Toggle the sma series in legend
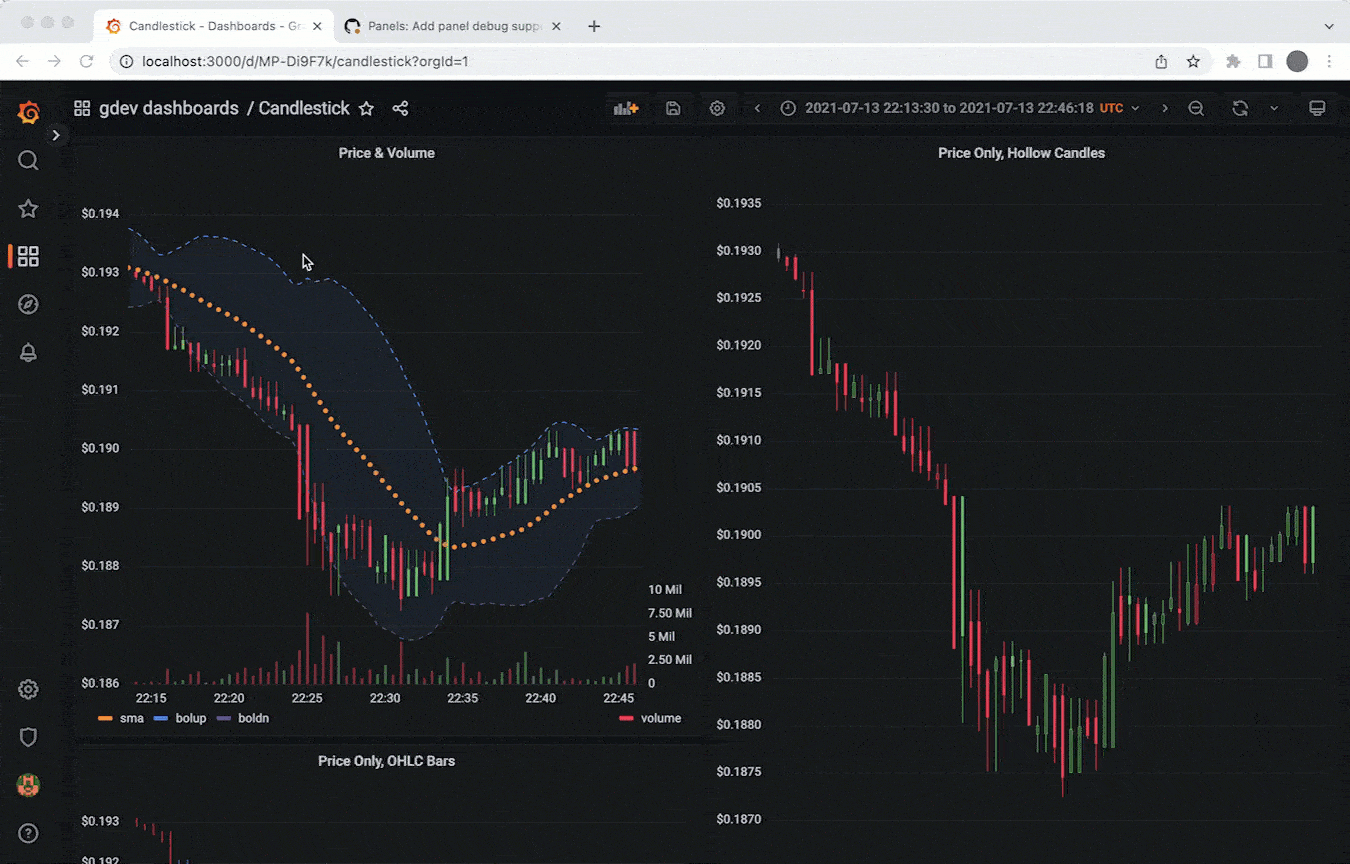This screenshot has height=864, width=1350. tap(131, 718)
